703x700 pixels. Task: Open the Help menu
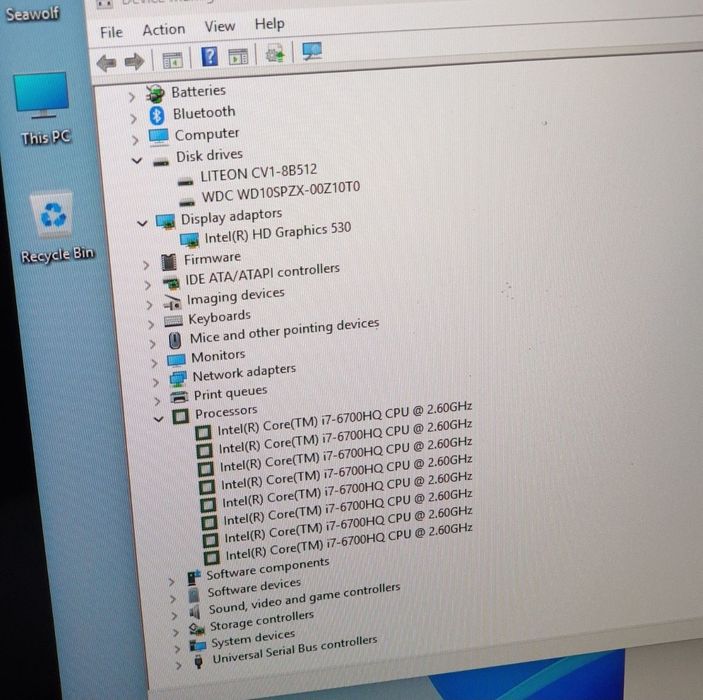point(269,23)
